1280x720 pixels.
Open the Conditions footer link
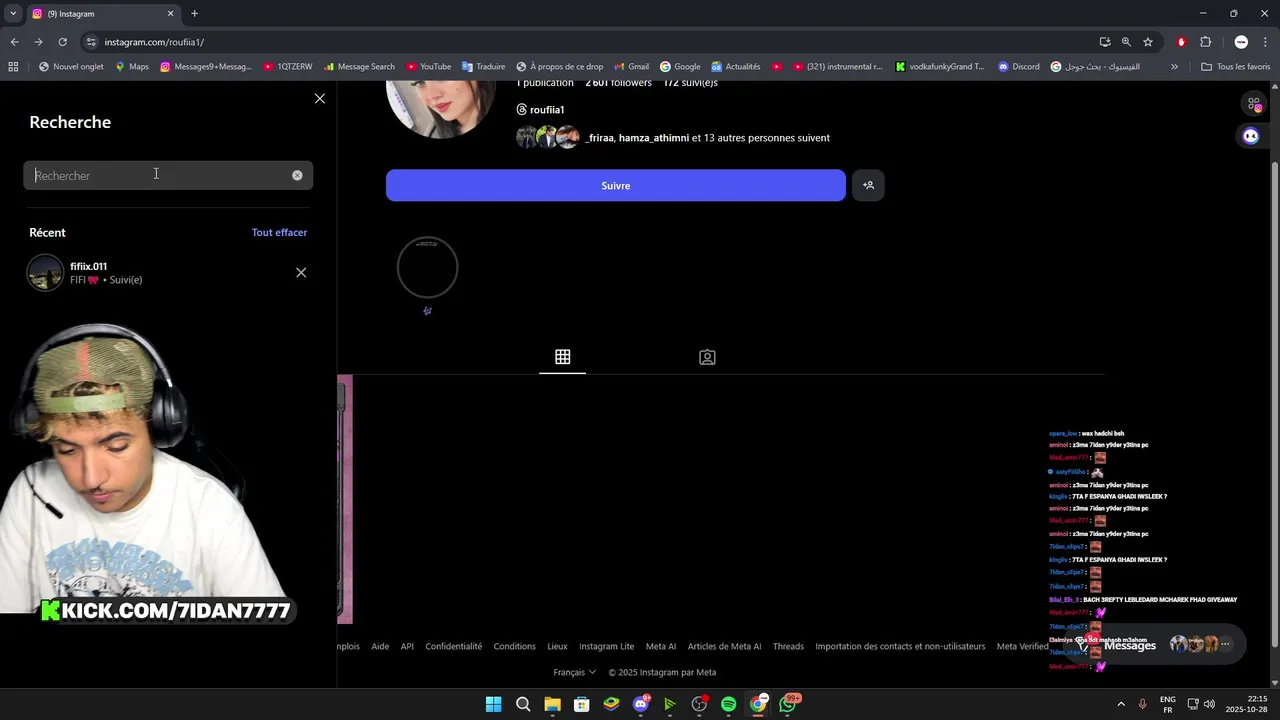click(x=515, y=646)
